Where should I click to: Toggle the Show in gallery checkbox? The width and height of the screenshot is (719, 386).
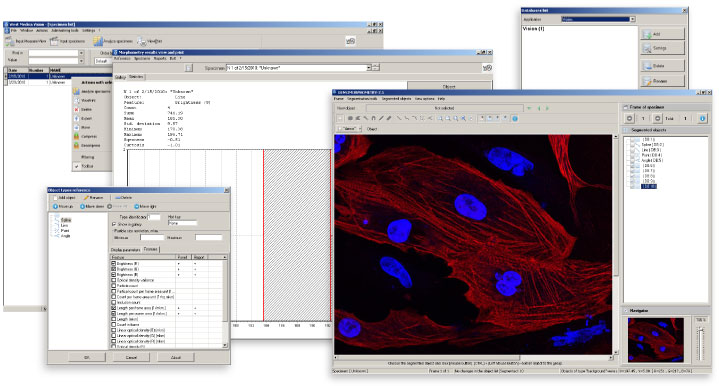114,224
